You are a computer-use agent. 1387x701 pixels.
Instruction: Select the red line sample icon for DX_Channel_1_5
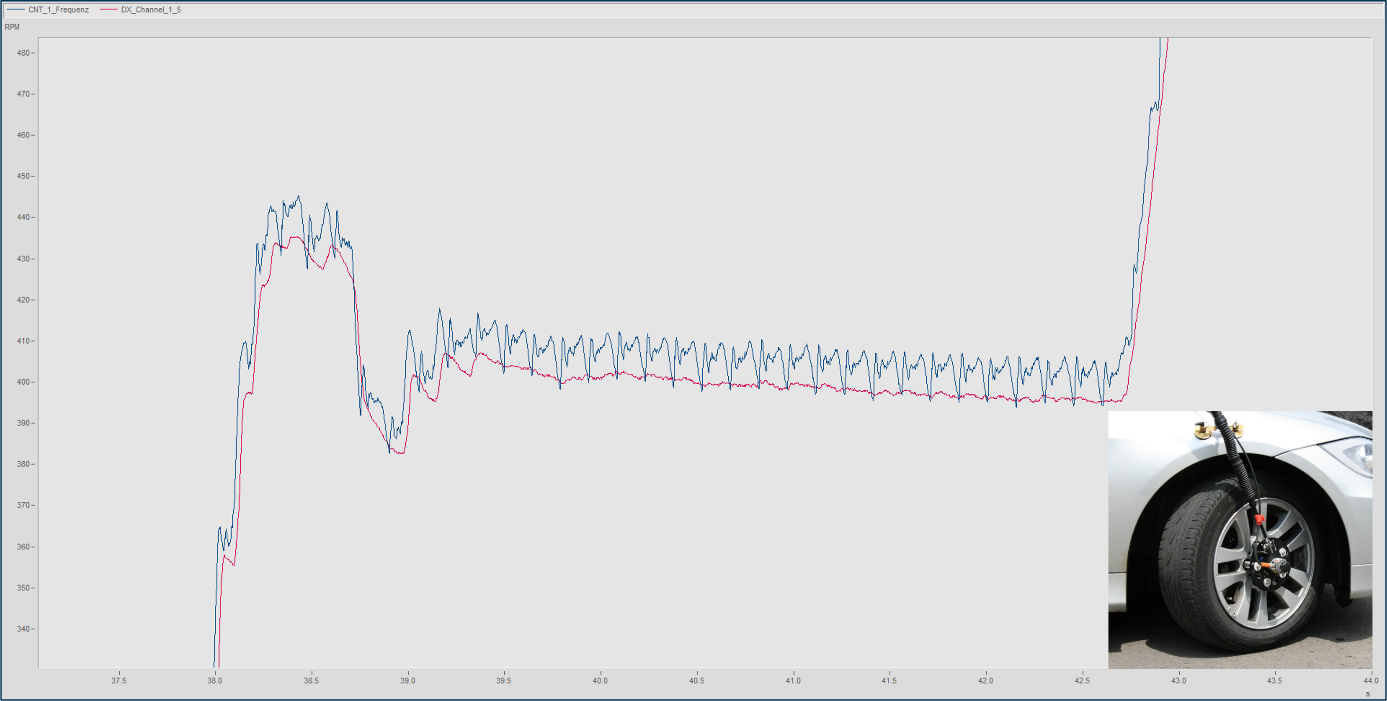(x=107, y=8)
